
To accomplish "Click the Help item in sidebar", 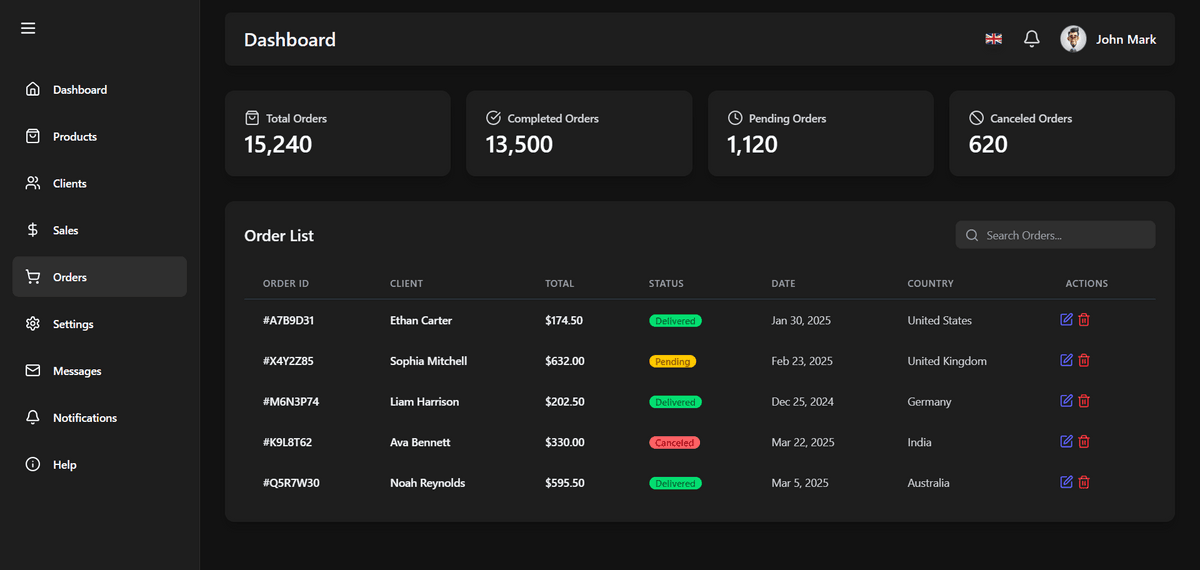I will pyautogui.click(x=65, y=465).
